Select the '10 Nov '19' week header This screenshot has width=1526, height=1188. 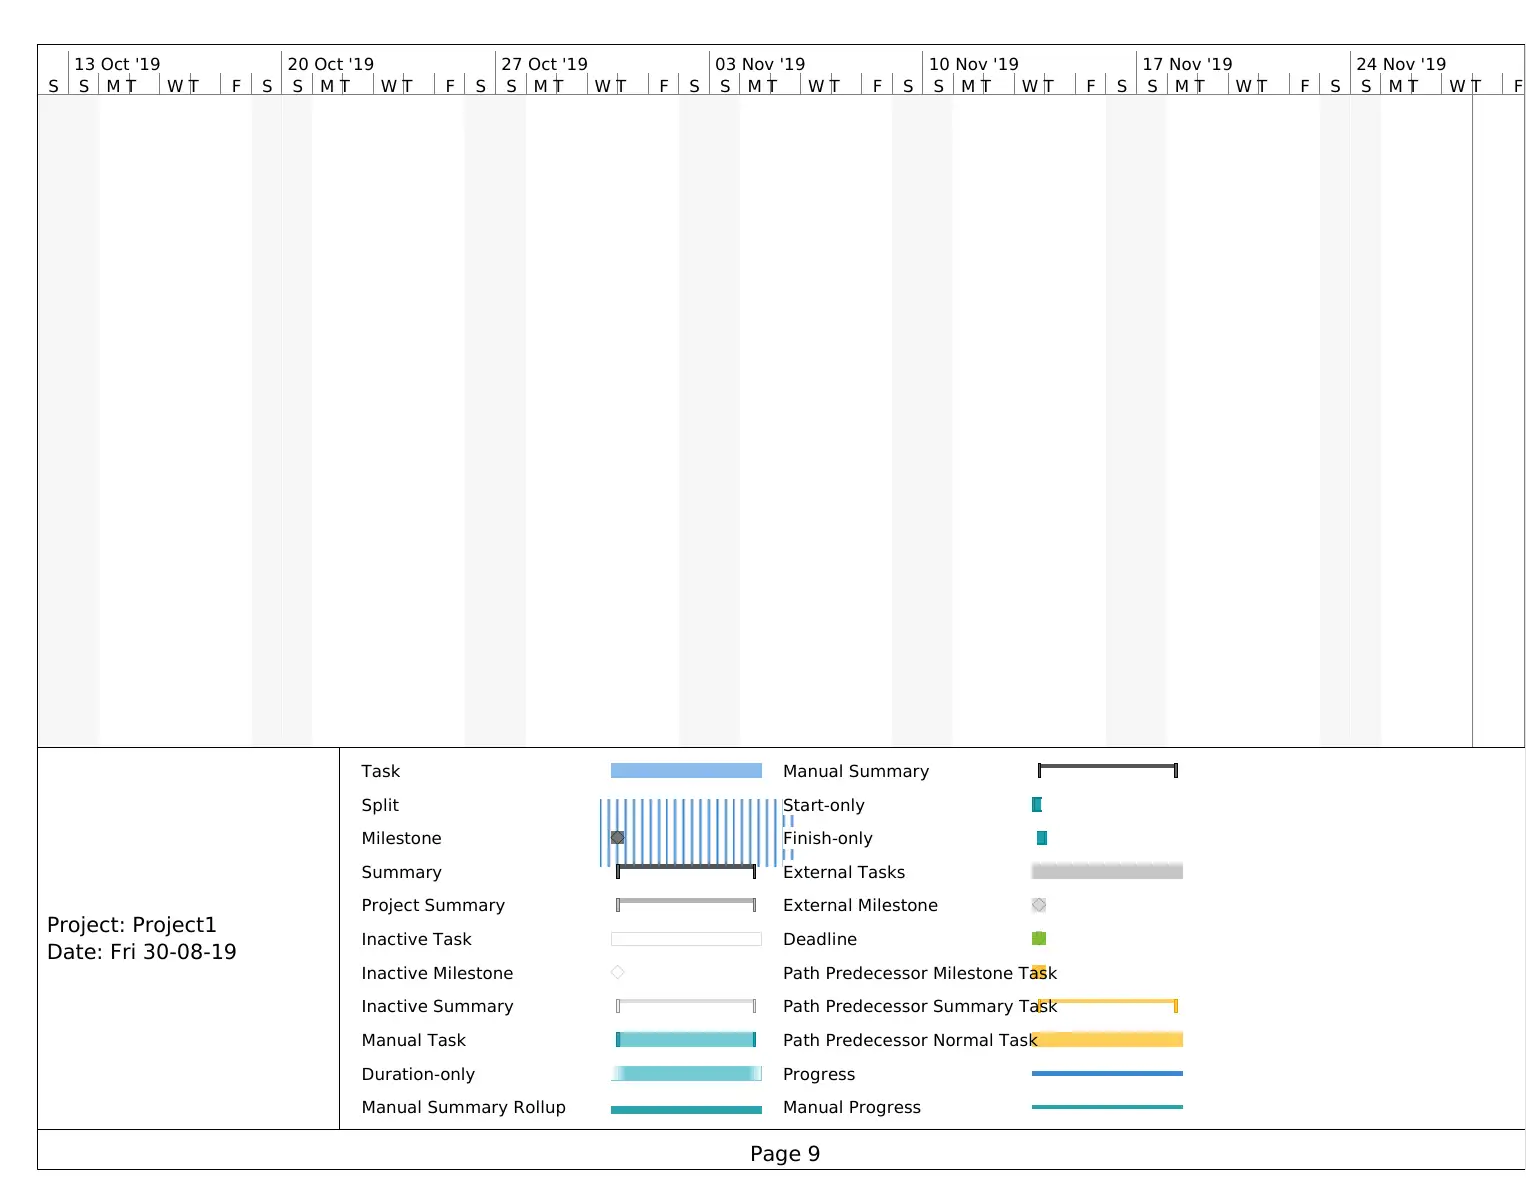pyautogui.click(x=974, y=64)
